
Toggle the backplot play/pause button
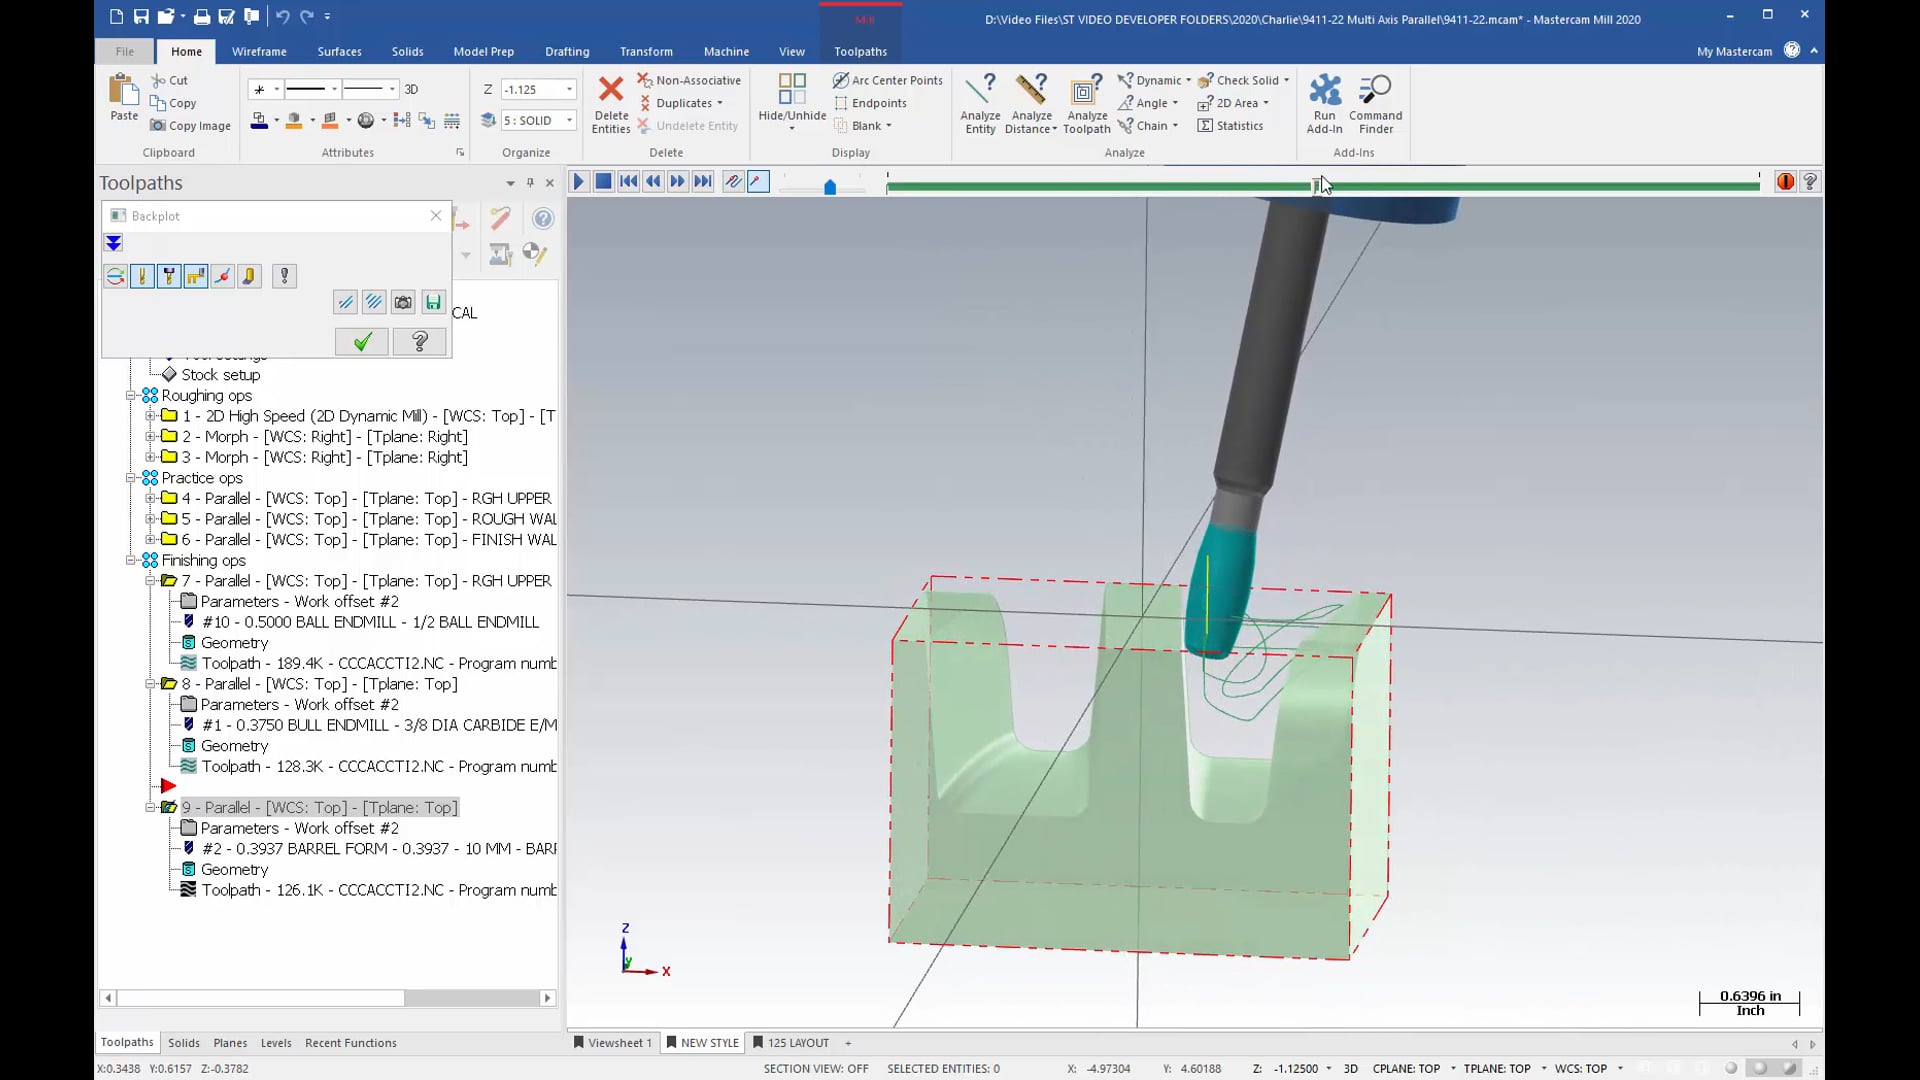point(576,181)
